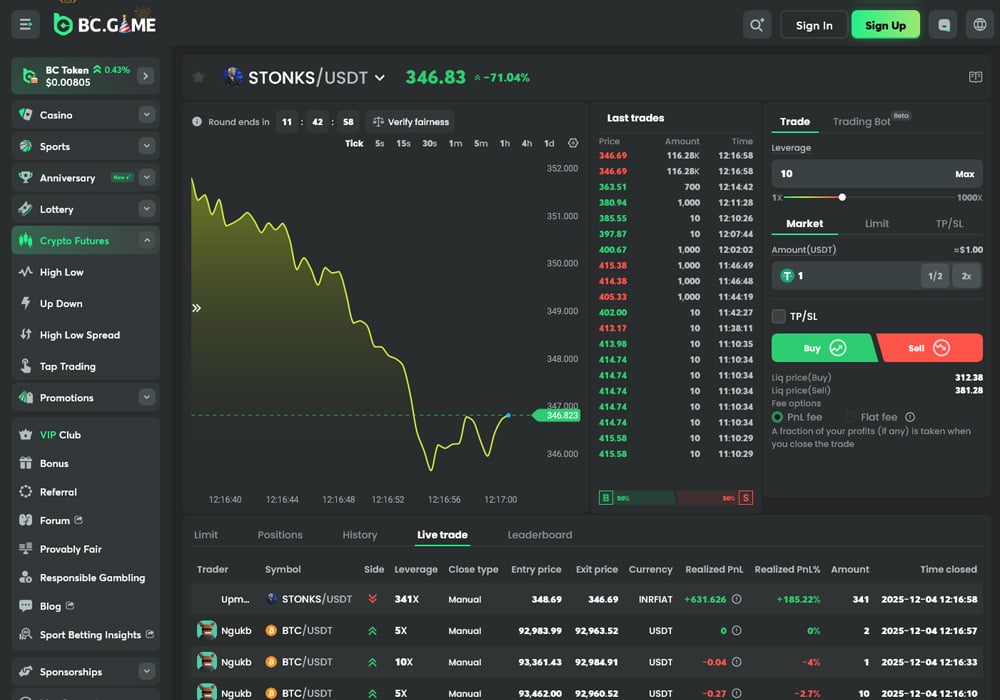Open the language globe icon

[x=980, y=25]
